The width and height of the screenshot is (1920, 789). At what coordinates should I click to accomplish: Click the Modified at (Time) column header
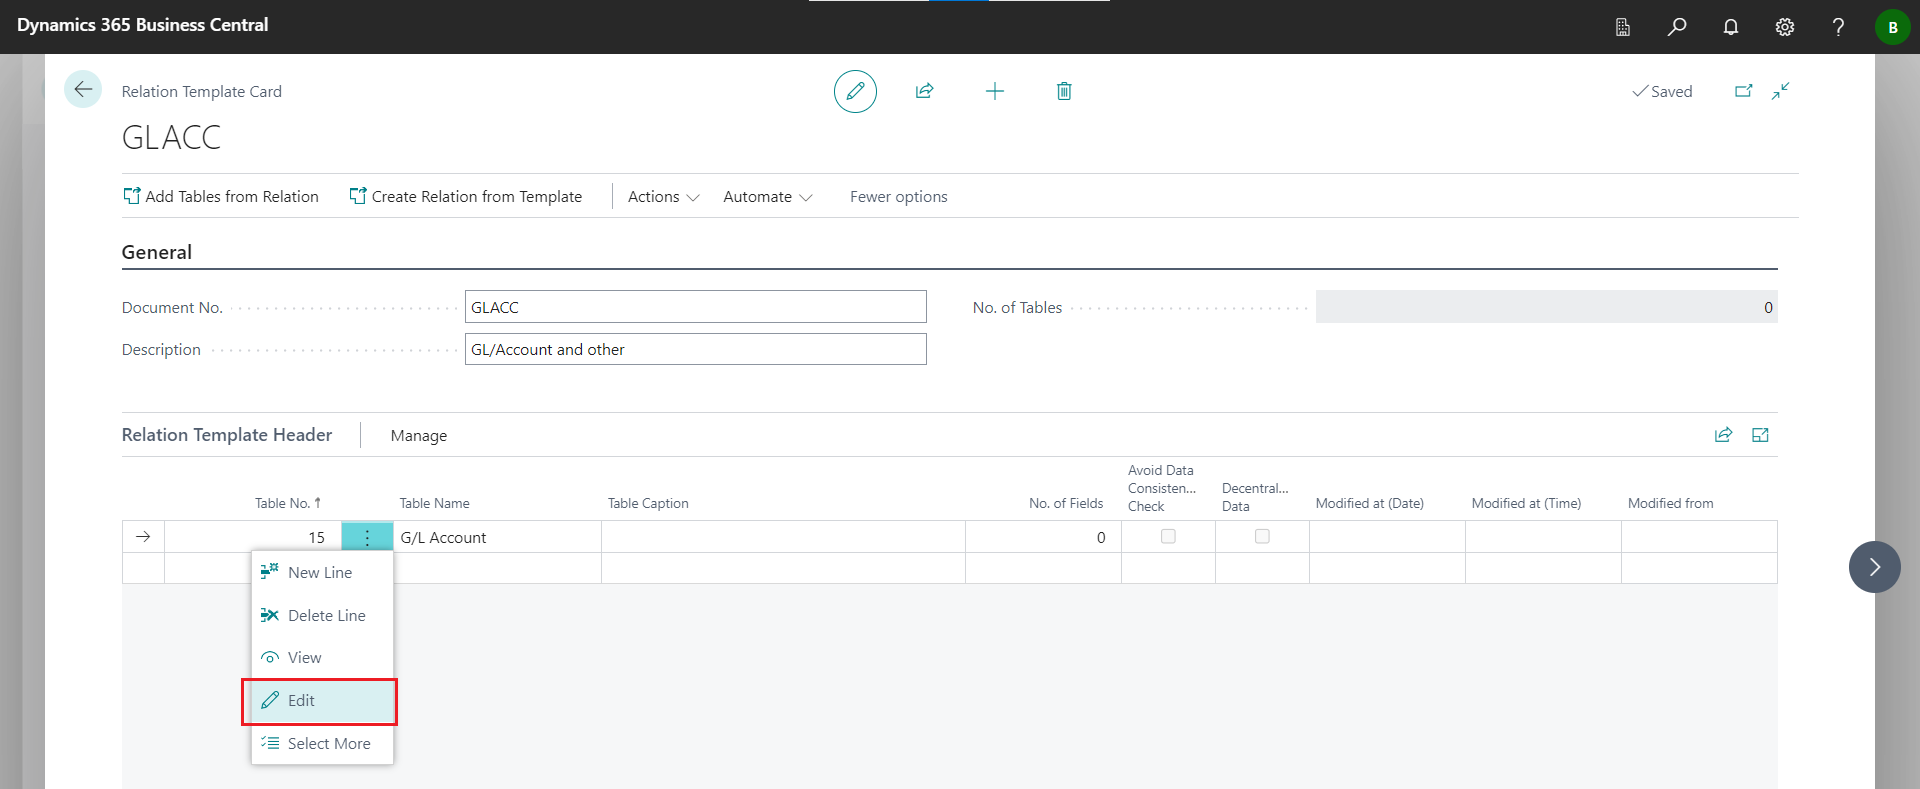[1526, 504]
